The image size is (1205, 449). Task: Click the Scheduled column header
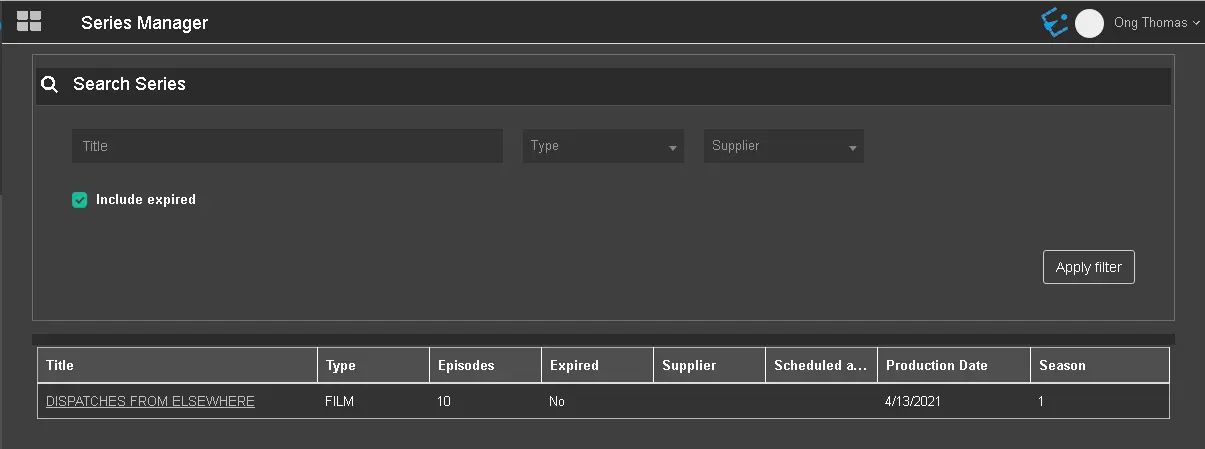point(820,365)
